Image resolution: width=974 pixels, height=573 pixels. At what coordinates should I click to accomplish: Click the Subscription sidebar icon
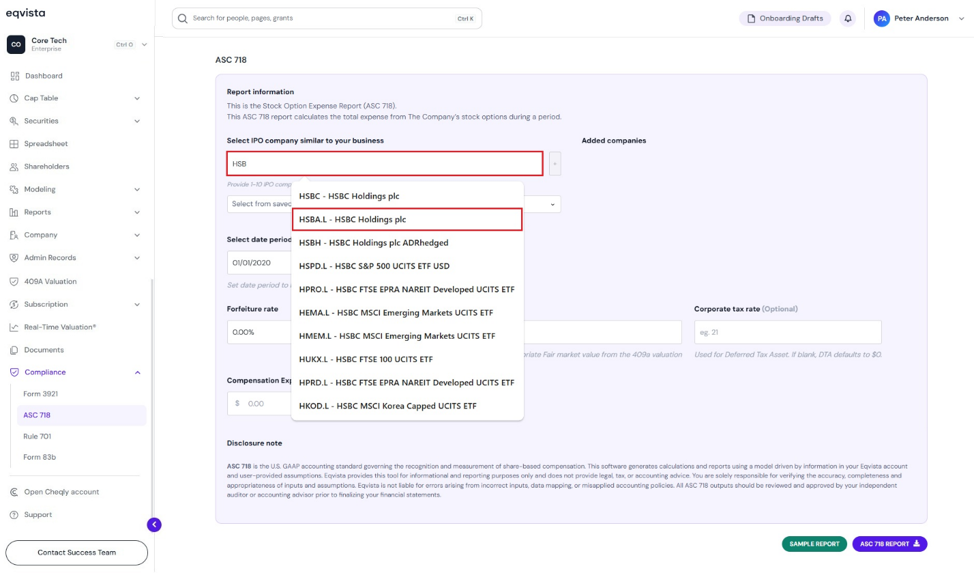coord(14,305)
